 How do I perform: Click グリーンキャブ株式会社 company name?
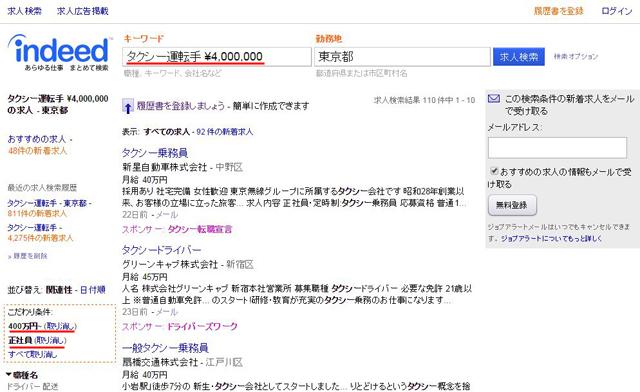coord(170,265)
